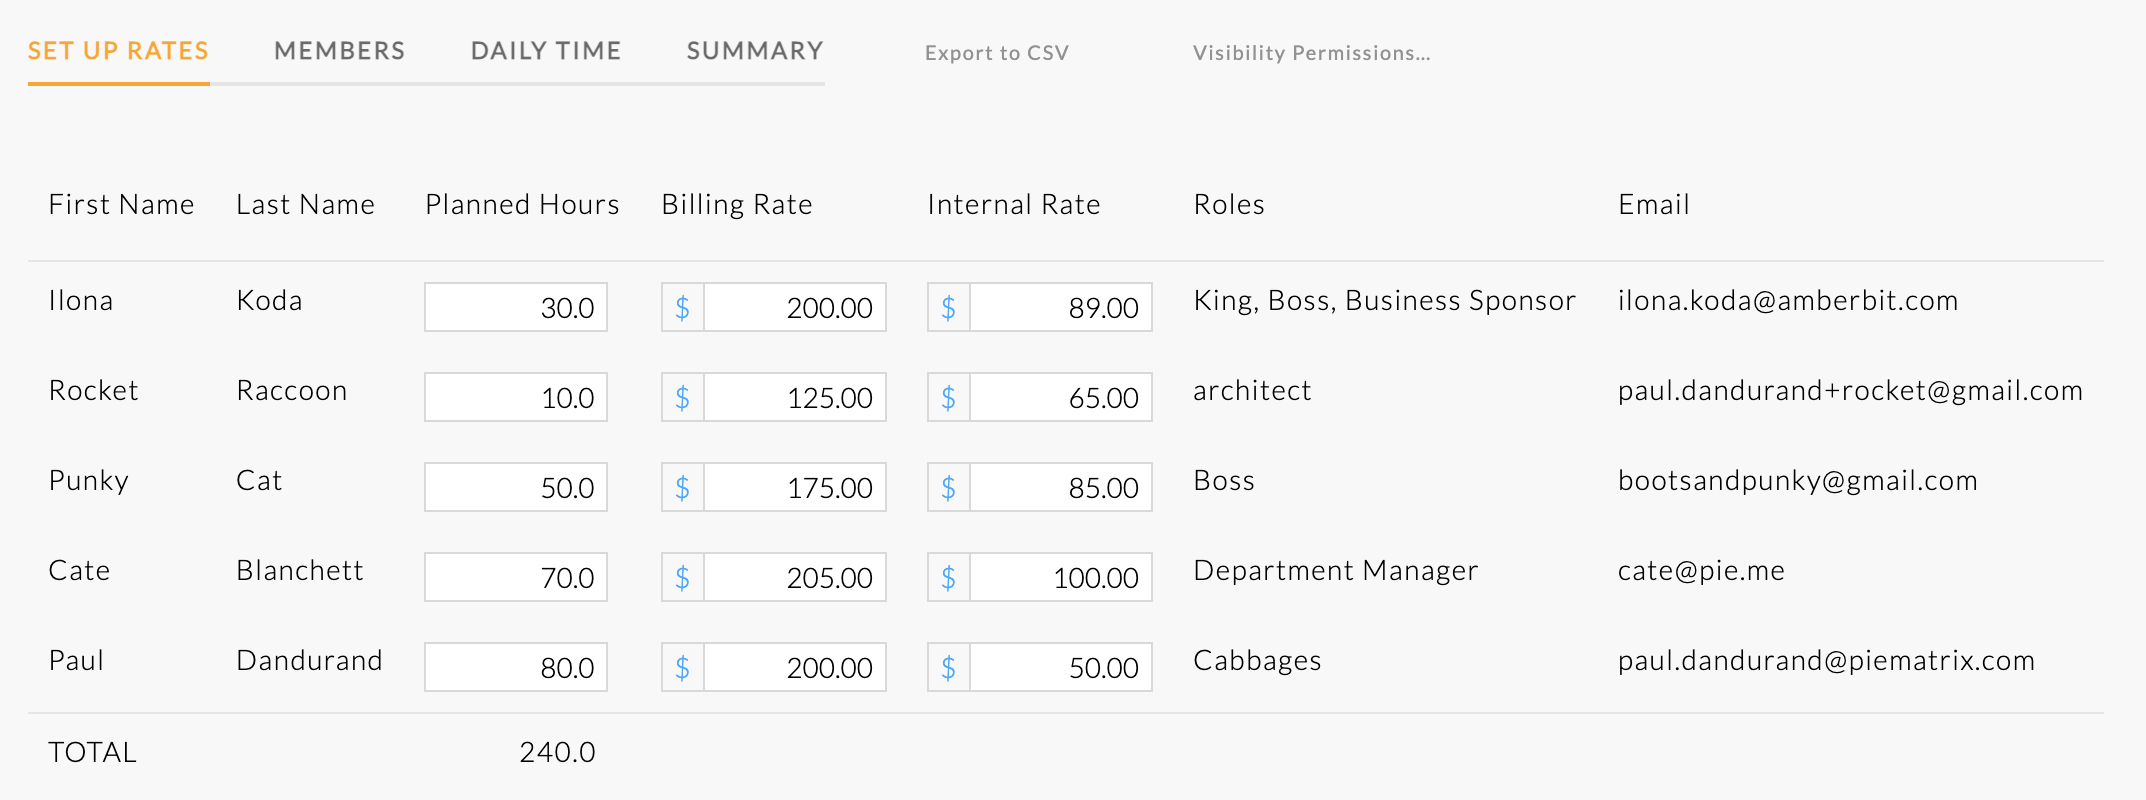This screenshot has width=2146, height=800.
Task: Click dollar icon in Cate's Billing Rate
Action: pos(683,577)
